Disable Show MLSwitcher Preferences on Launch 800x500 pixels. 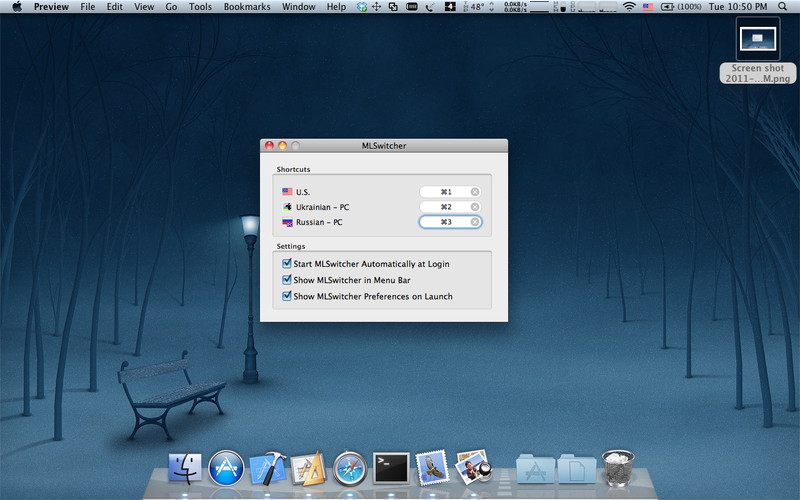287,296
